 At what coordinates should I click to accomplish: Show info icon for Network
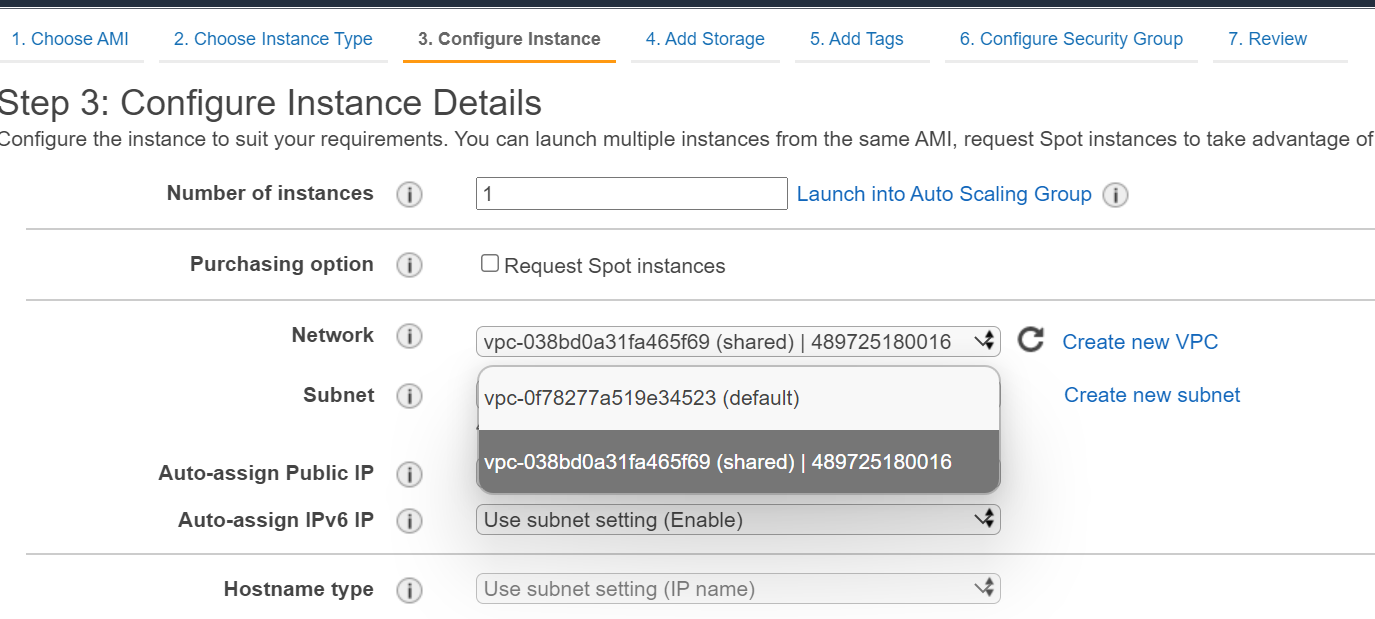point(409,337)
